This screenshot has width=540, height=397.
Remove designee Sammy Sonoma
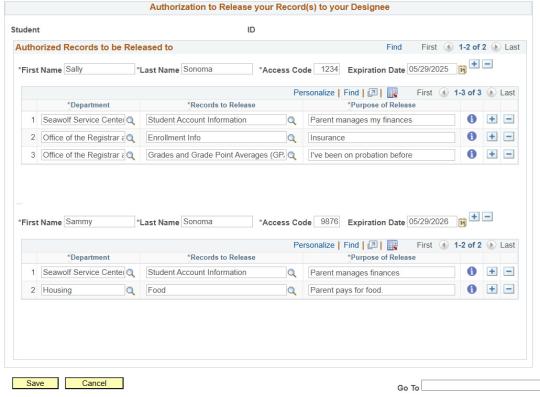pos(487,217)
